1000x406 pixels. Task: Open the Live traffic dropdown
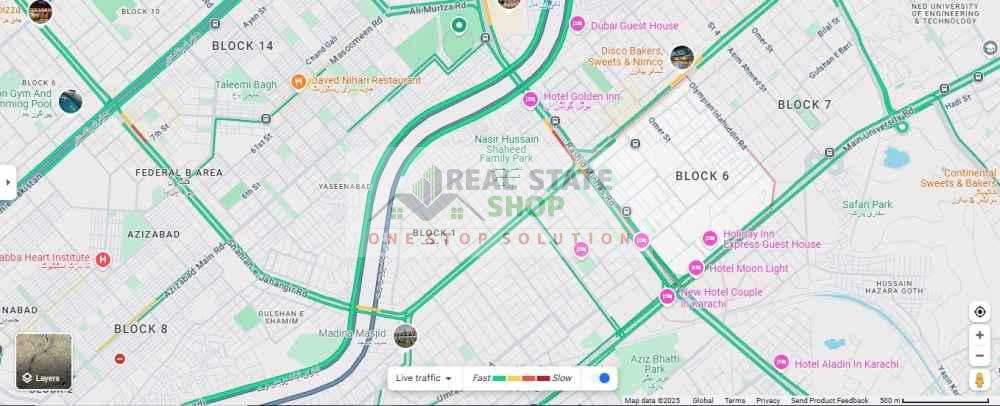tap(423, 378)
